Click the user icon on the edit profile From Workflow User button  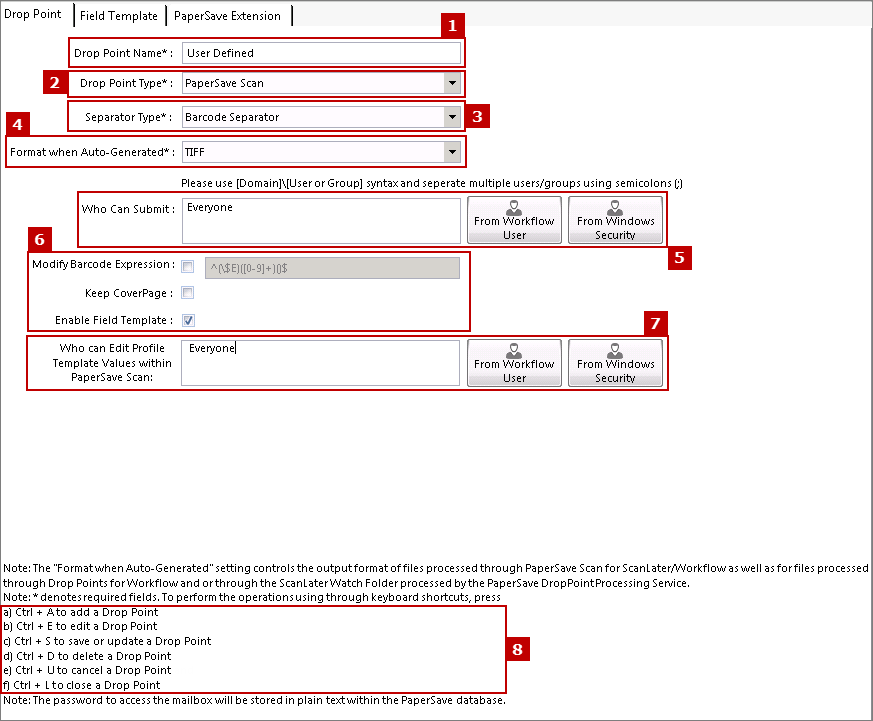tap(513, 351)
